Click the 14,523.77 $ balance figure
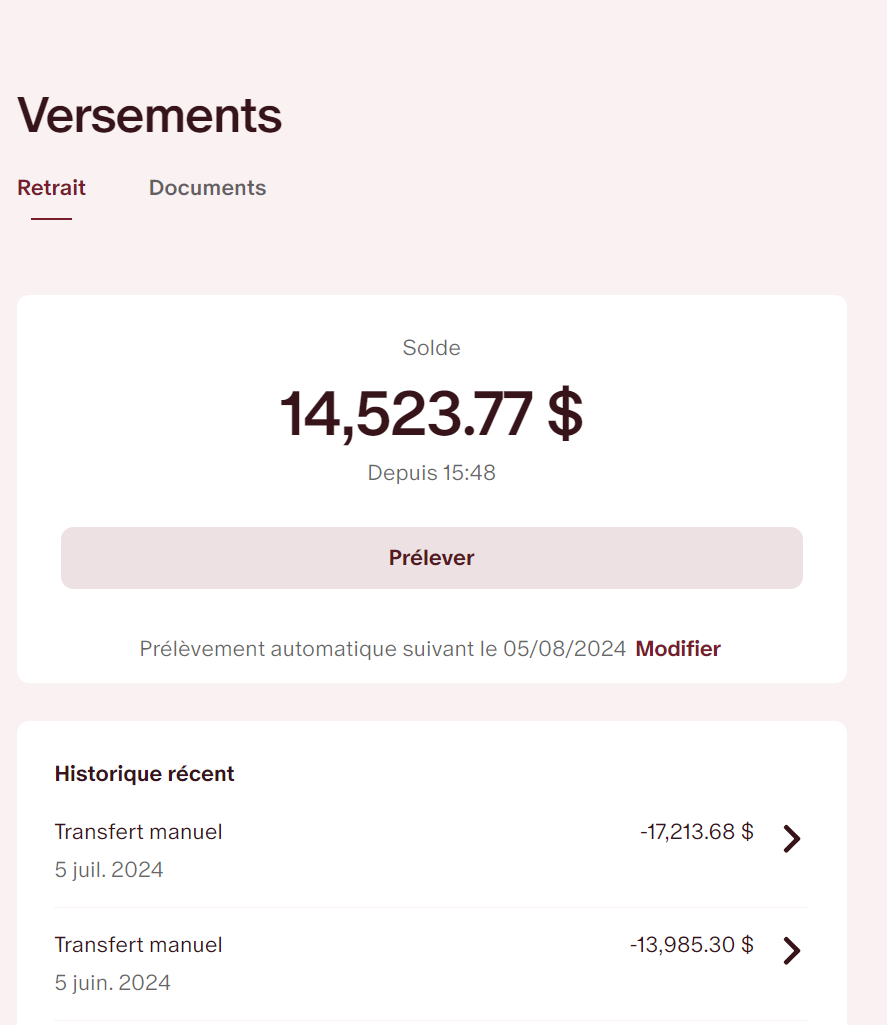887x1025 pixels. pyautogui.click(x=410, y=413)
